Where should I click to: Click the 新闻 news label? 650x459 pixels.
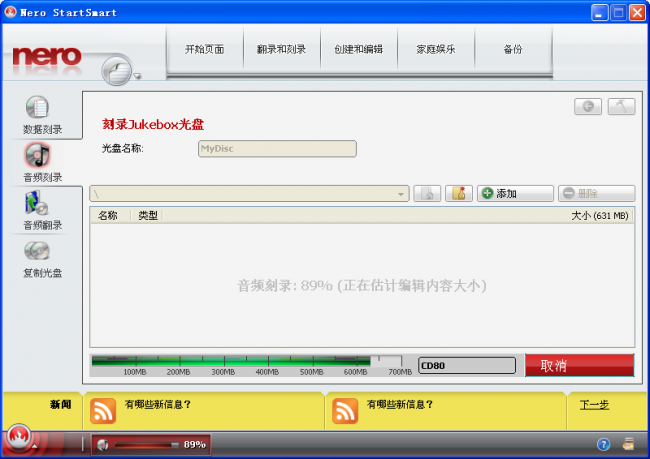[x=61, y=404]
